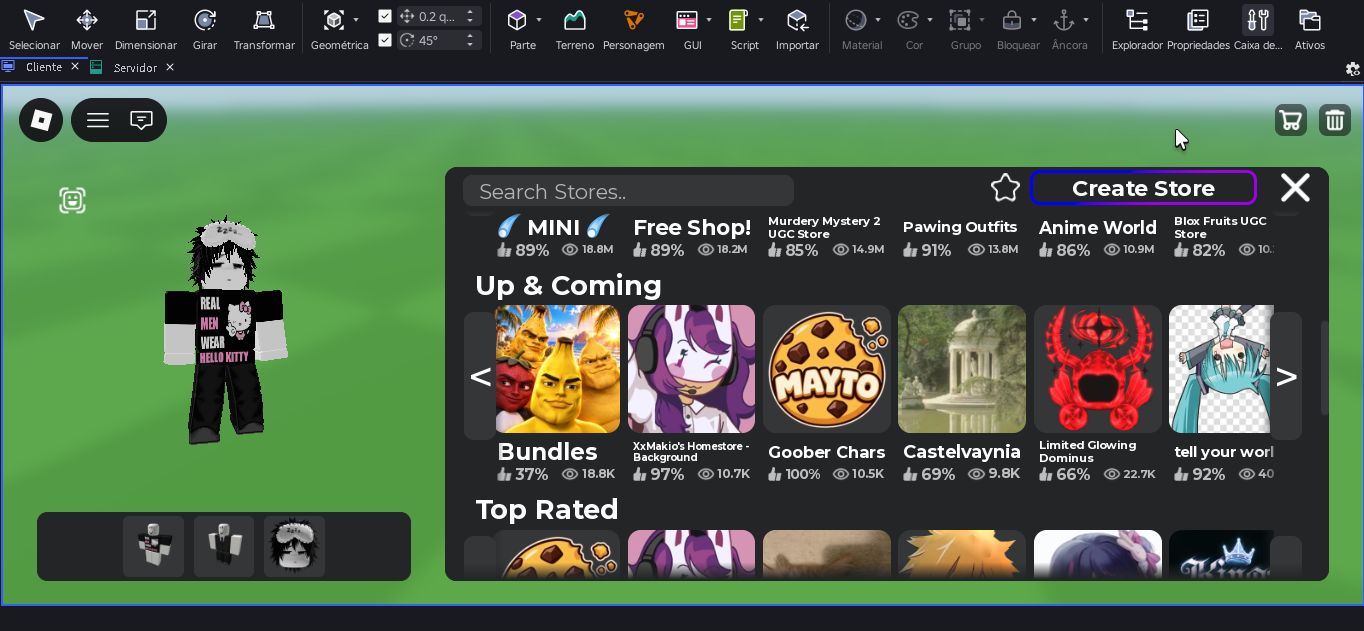Screen dimensions: 1364x631
Task: Pick the Dimensionar scale tool
Action: (146, 20)
